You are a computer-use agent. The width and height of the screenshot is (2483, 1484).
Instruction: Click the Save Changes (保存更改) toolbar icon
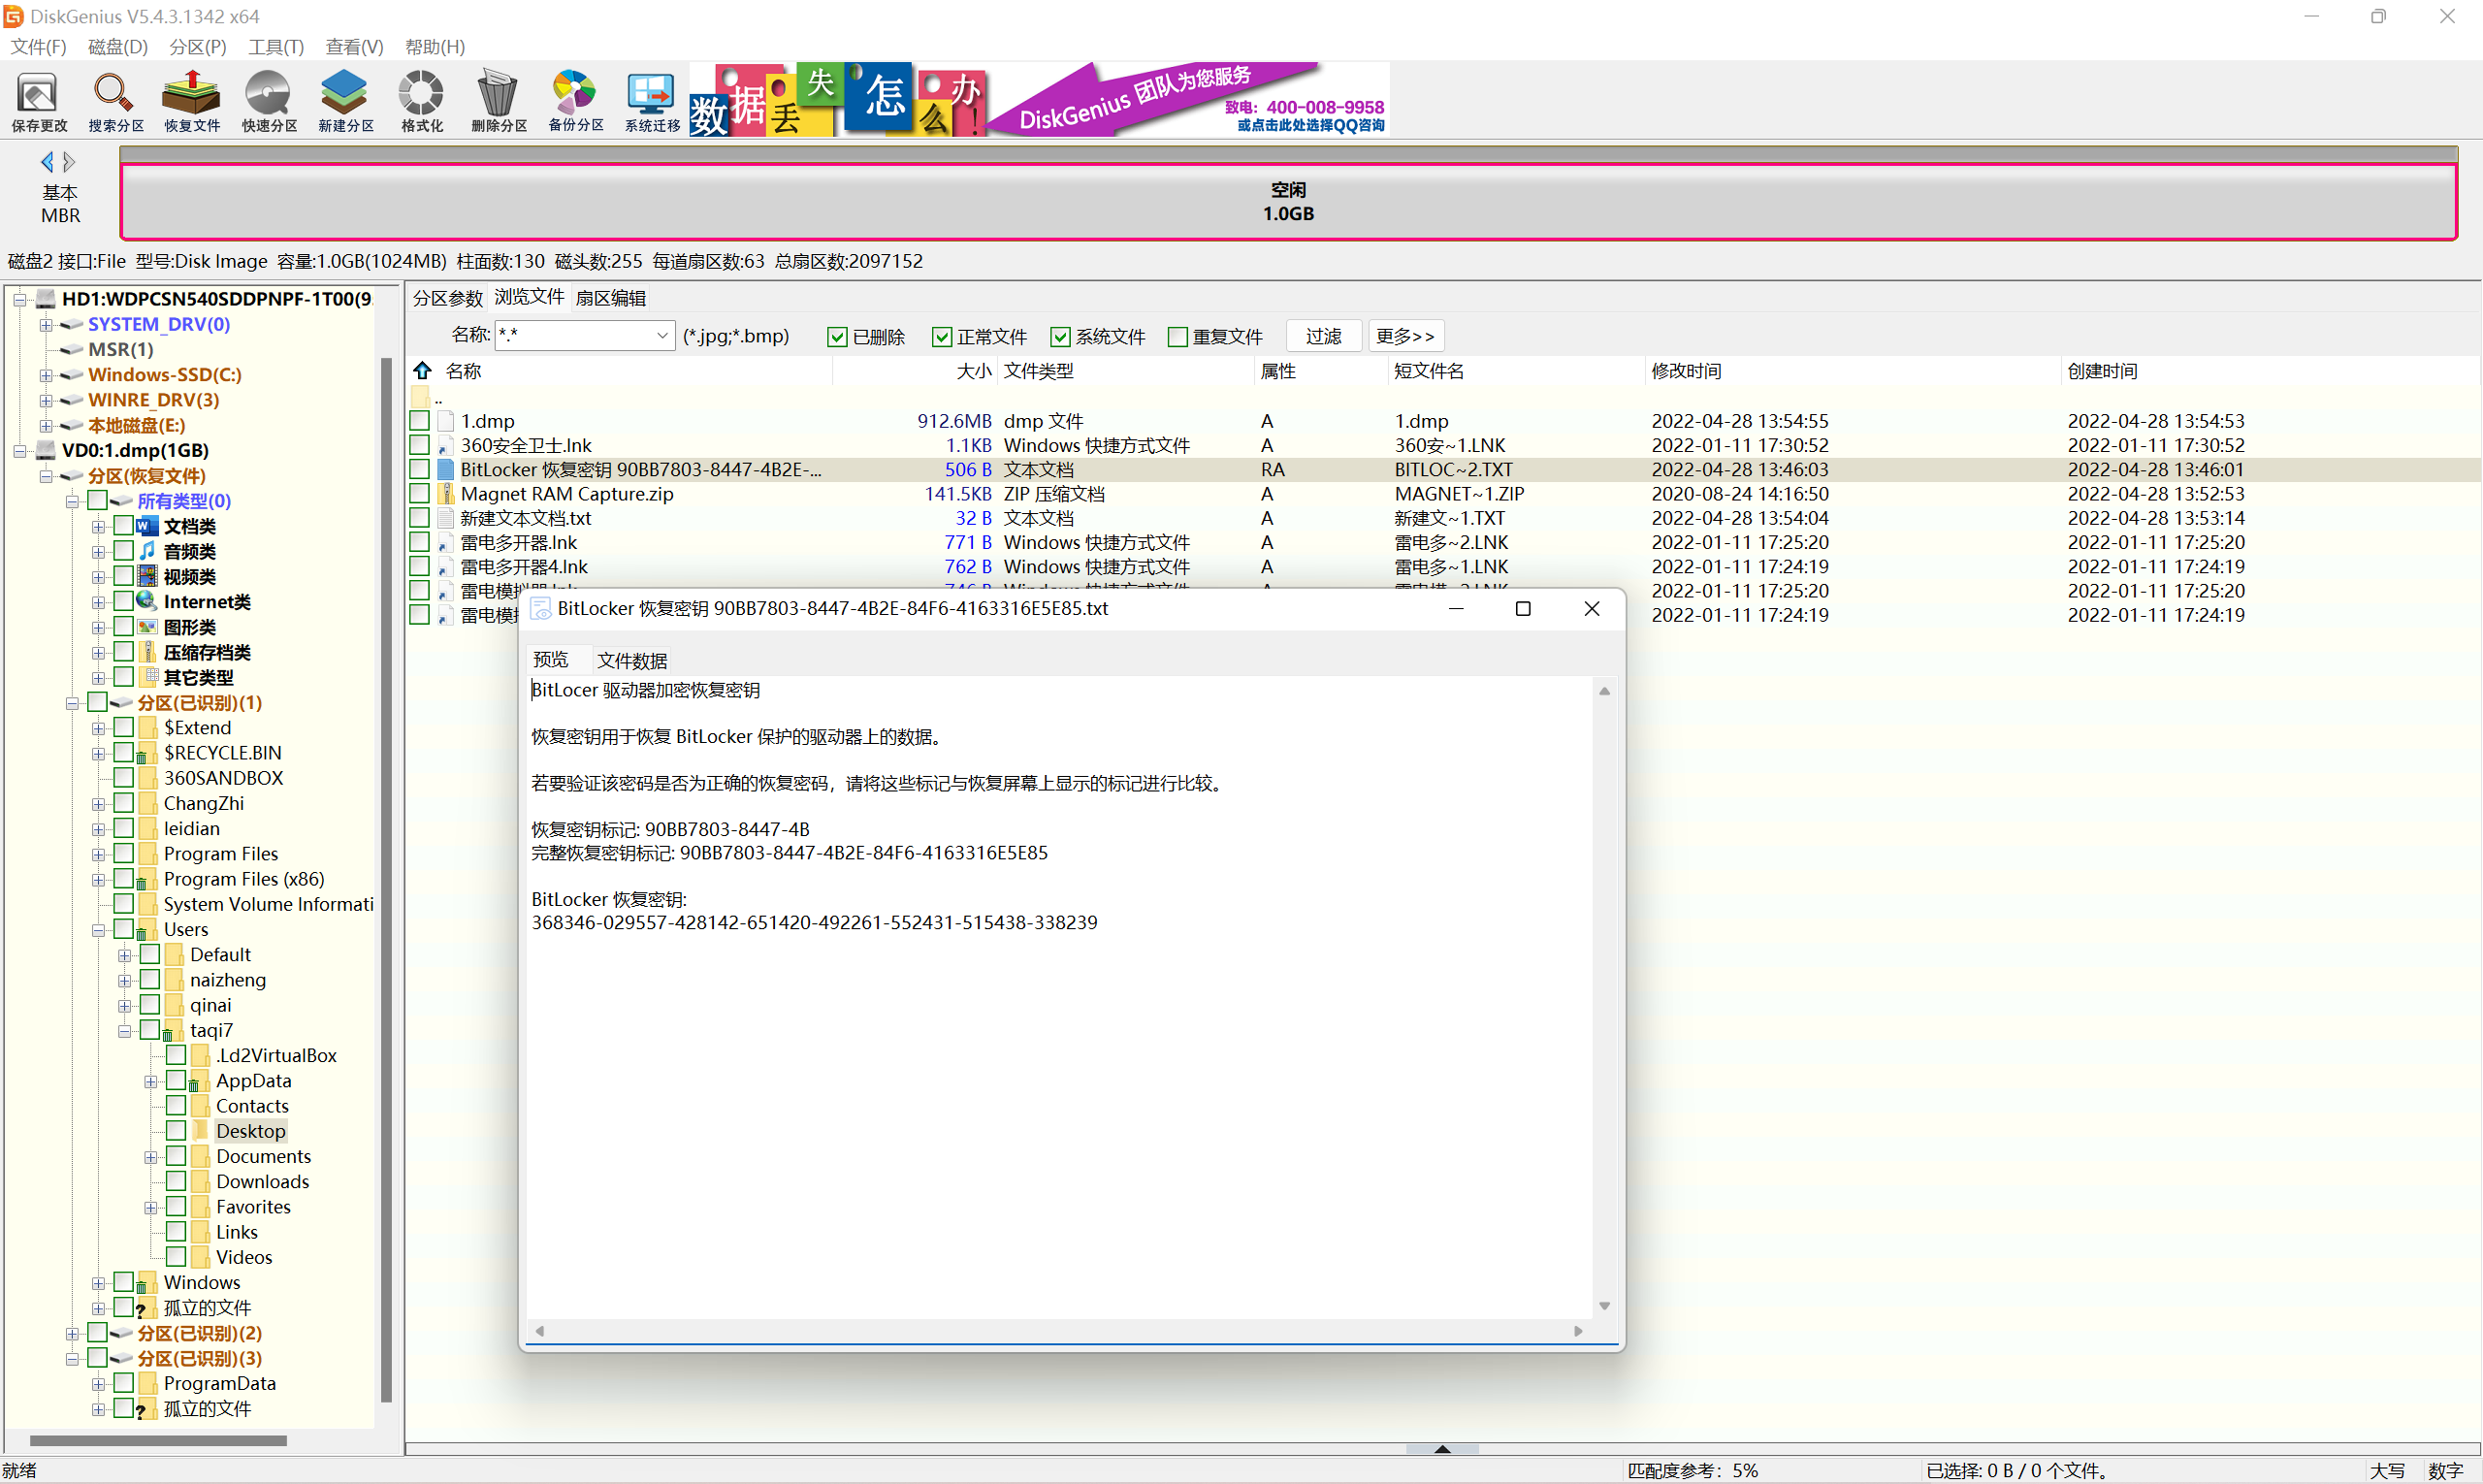point(38,102)
